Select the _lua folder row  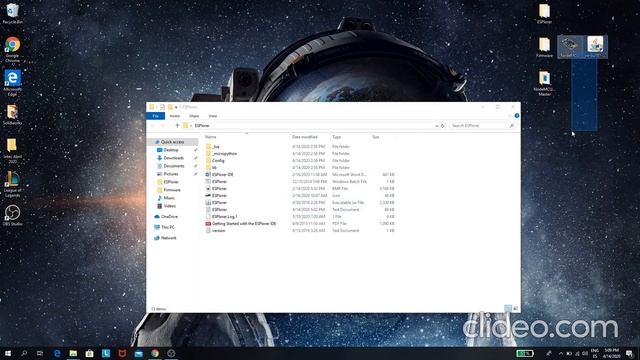pyautogui.click(x=300, y=147)
